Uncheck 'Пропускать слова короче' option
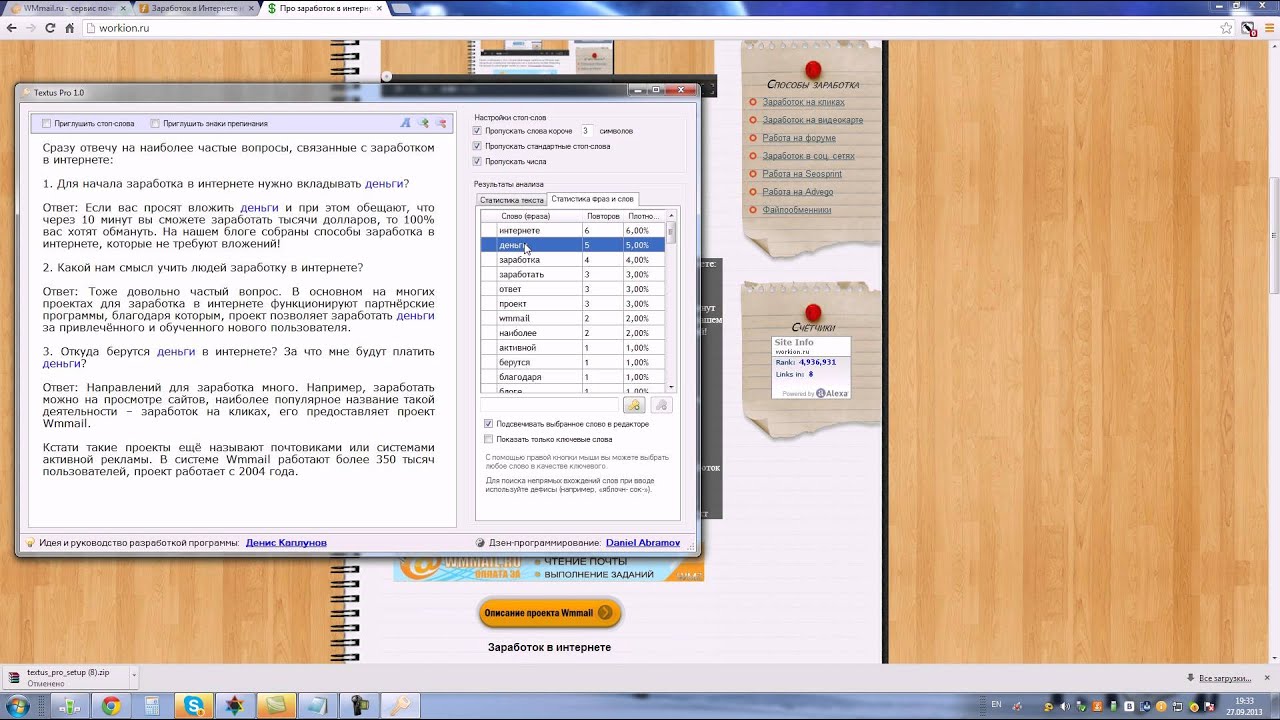The height and width of the screenshot is (720, 1280). (x=477, y=131)
